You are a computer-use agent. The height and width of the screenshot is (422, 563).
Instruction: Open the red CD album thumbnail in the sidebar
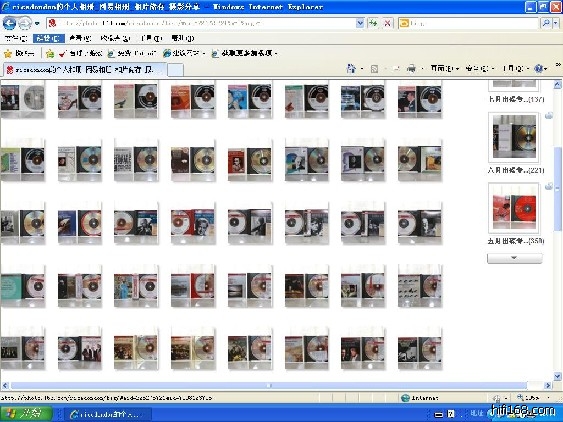(x=513, y=208)
